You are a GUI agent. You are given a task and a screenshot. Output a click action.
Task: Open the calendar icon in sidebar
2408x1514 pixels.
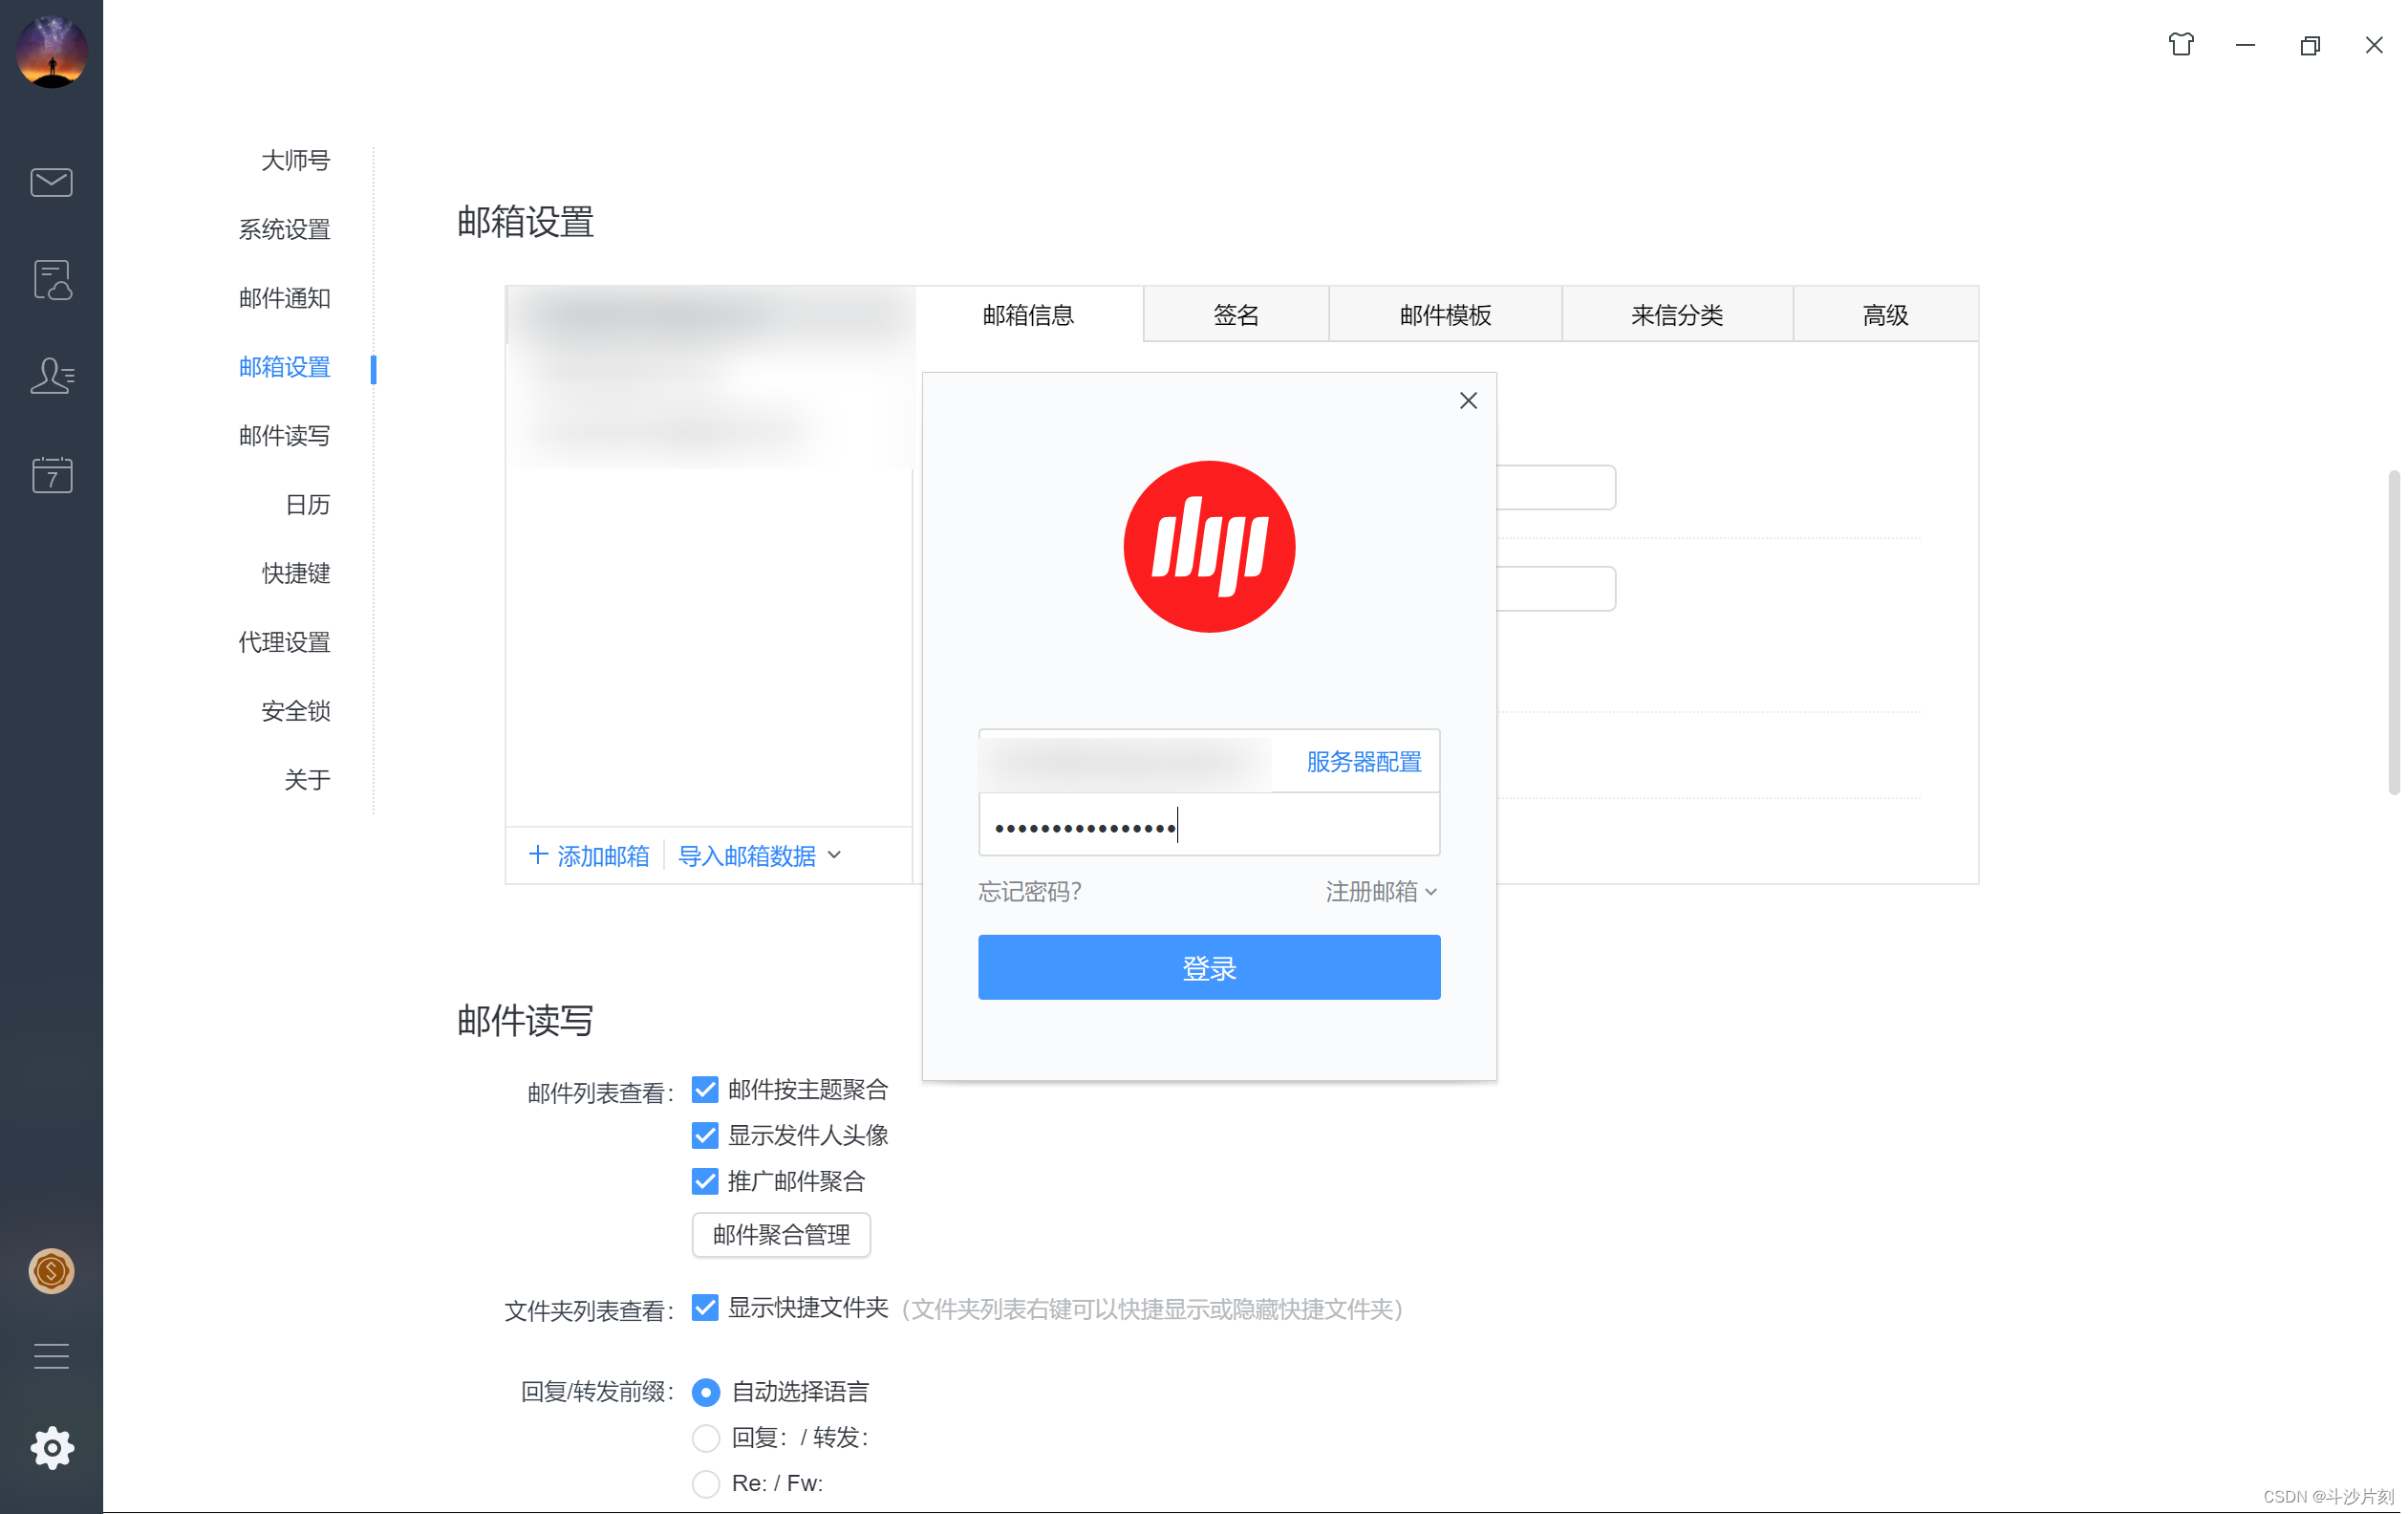tap(51, 475)
